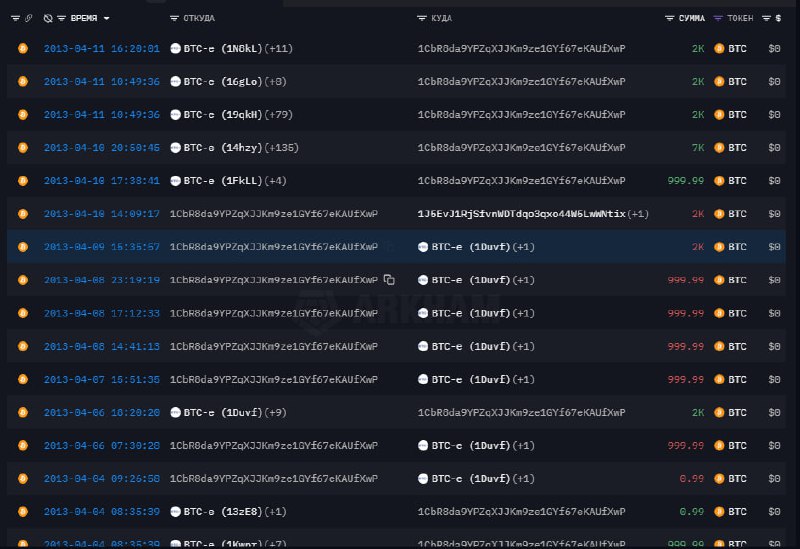Open transaction dated 2013-04-10 20:50:45
This screenshot has height=549, width=800.
(102, 147)
